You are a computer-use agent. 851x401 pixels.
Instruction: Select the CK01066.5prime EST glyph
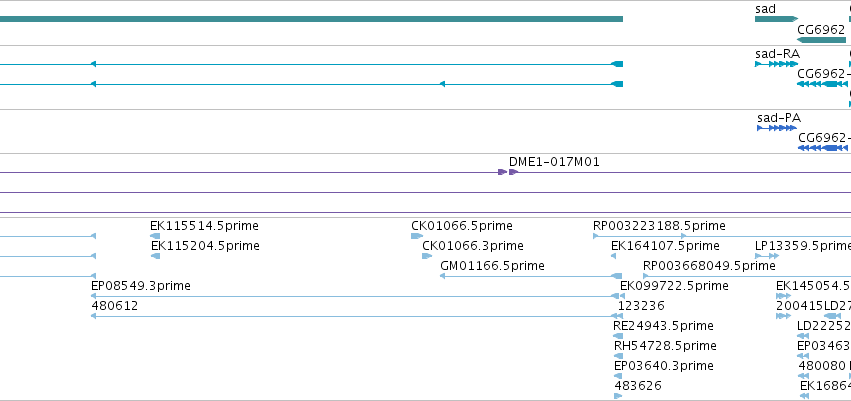417,236
